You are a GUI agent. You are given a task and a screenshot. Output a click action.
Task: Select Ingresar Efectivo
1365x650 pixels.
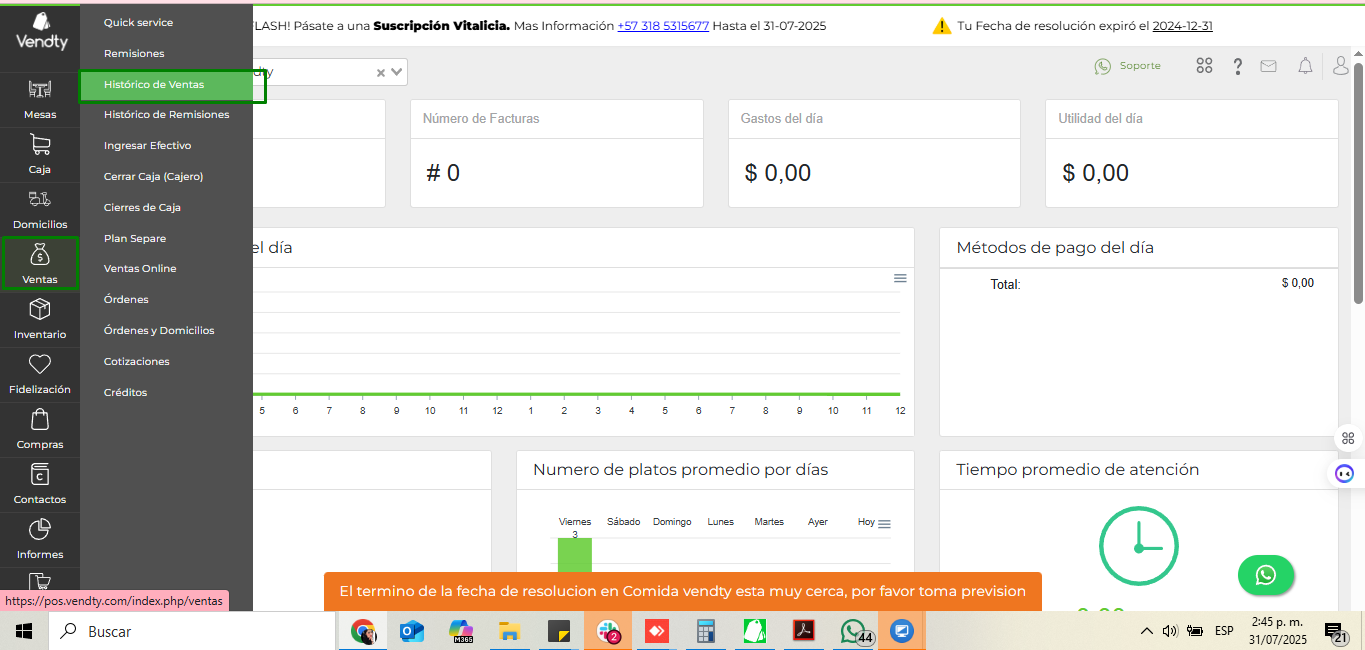pyautogui.click(x=147, y=146)
